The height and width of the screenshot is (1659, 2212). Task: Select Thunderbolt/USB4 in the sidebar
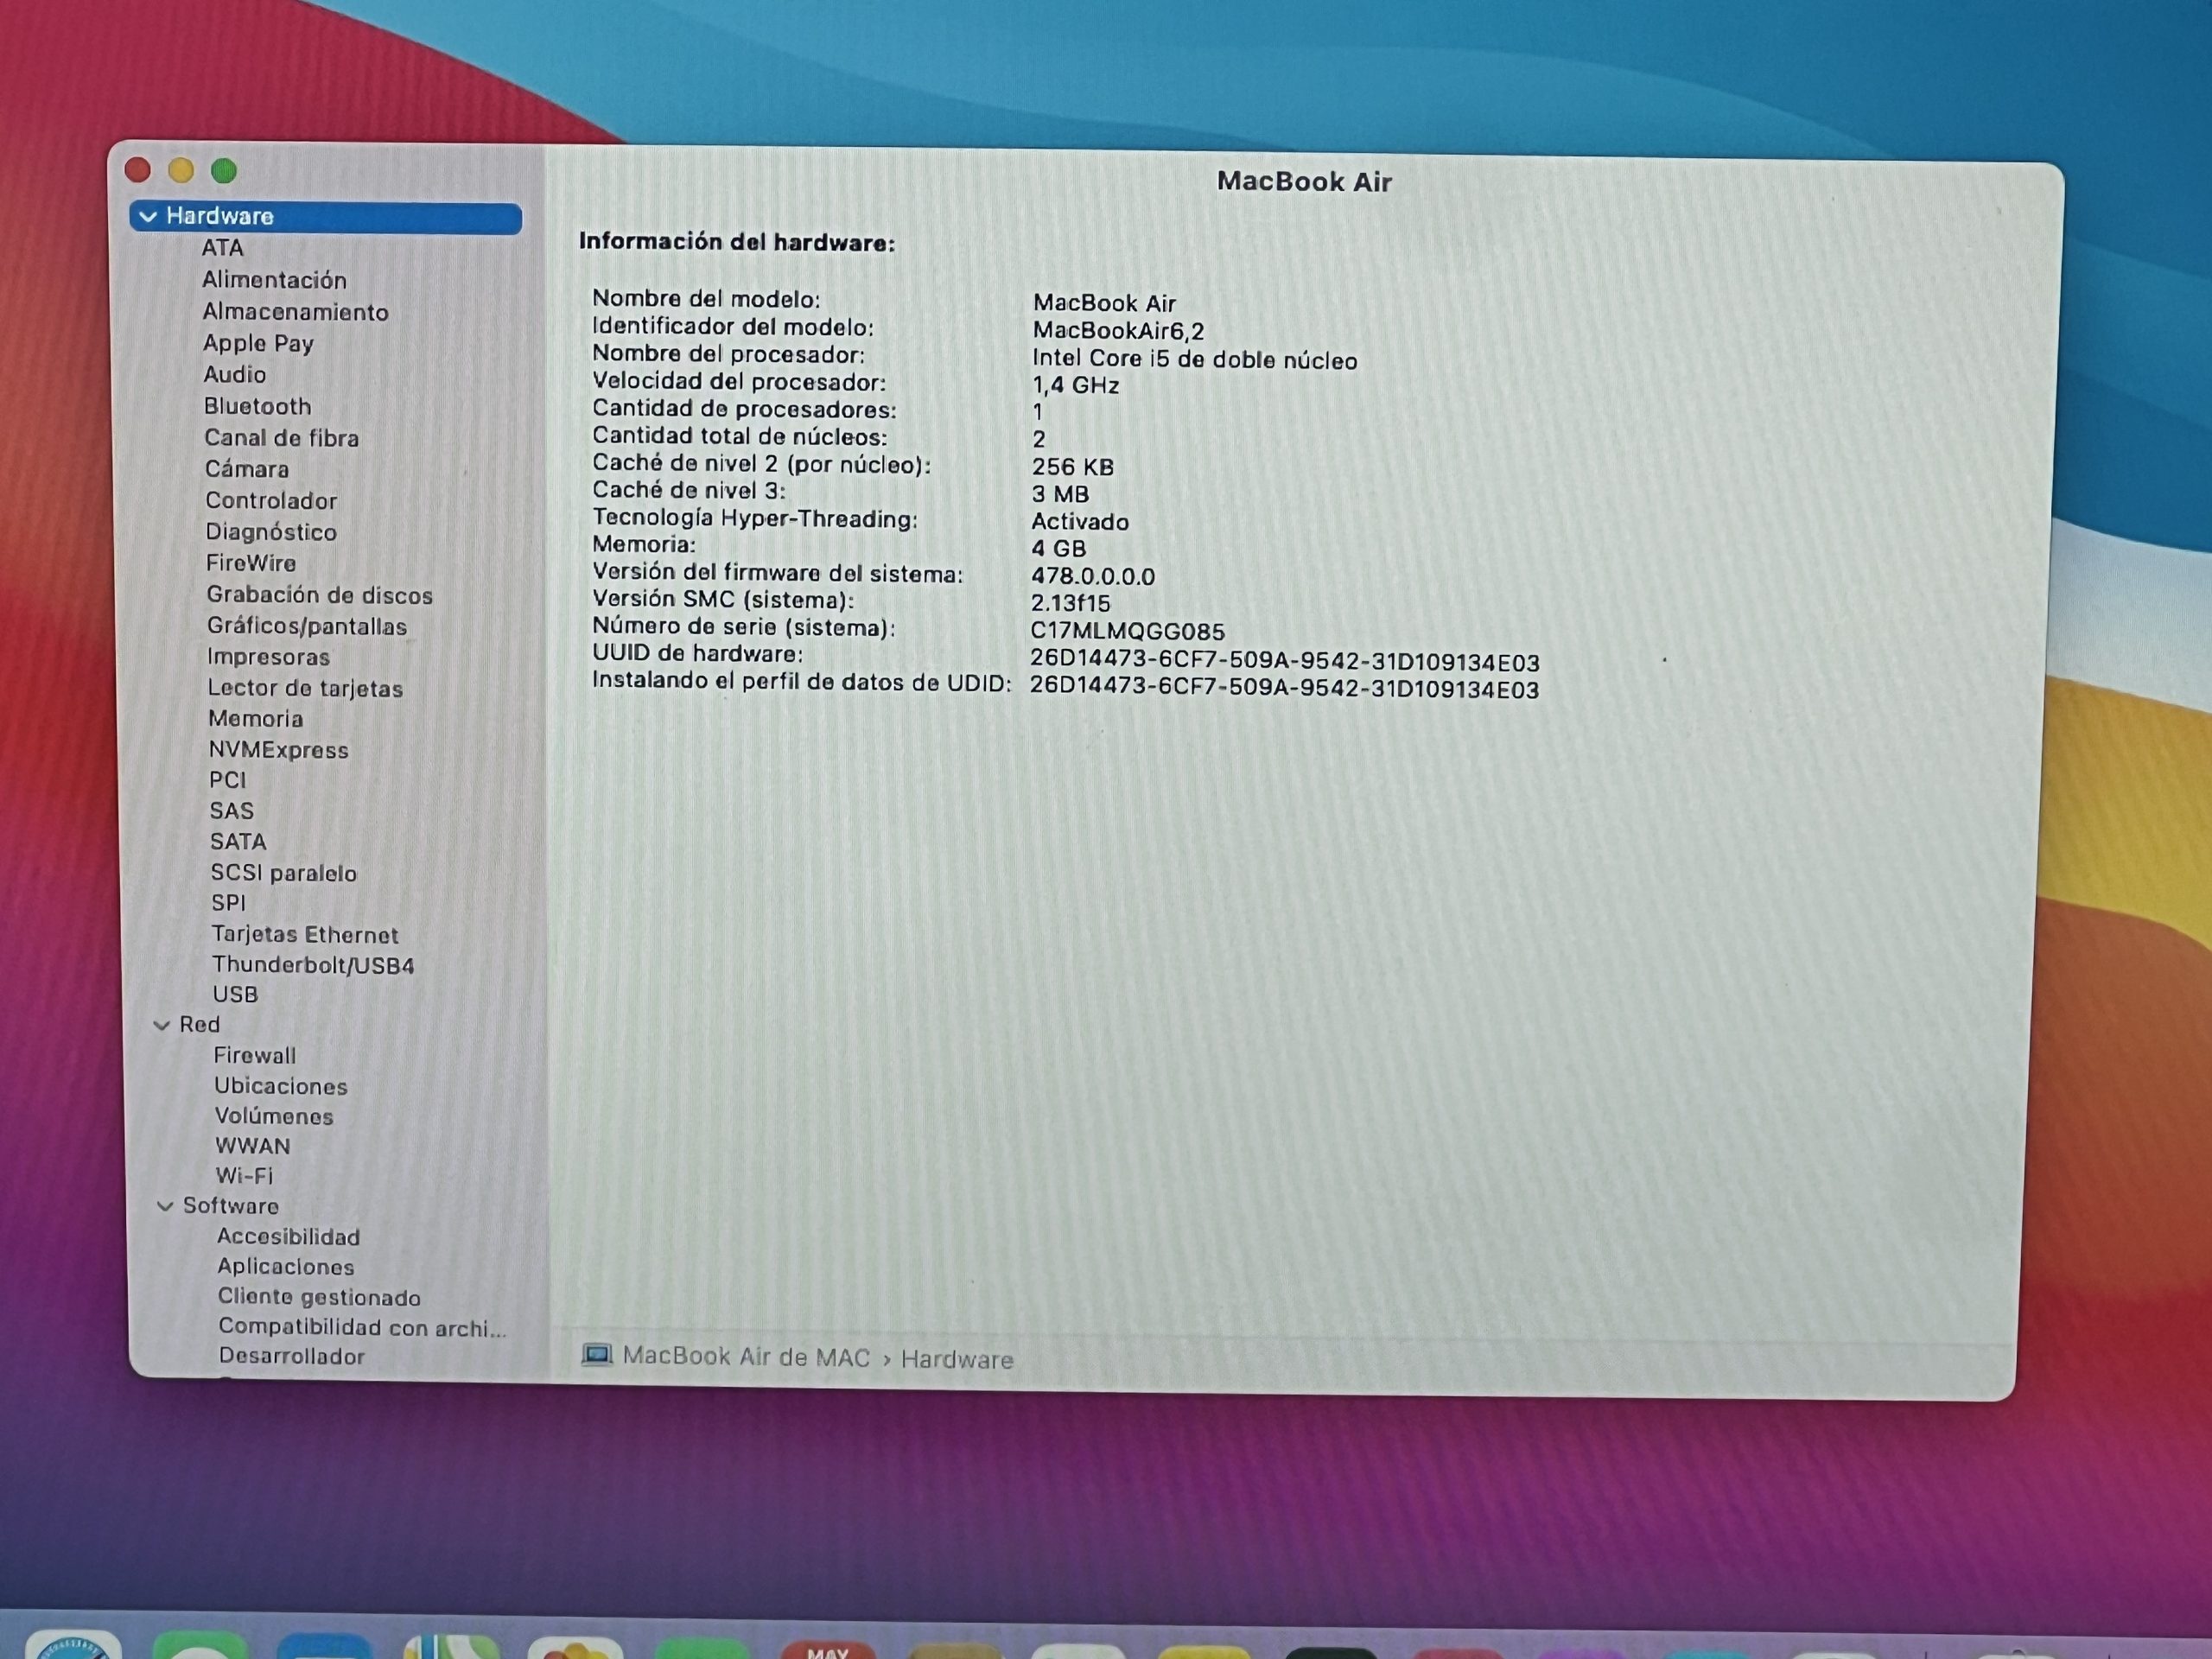(312, 965)
